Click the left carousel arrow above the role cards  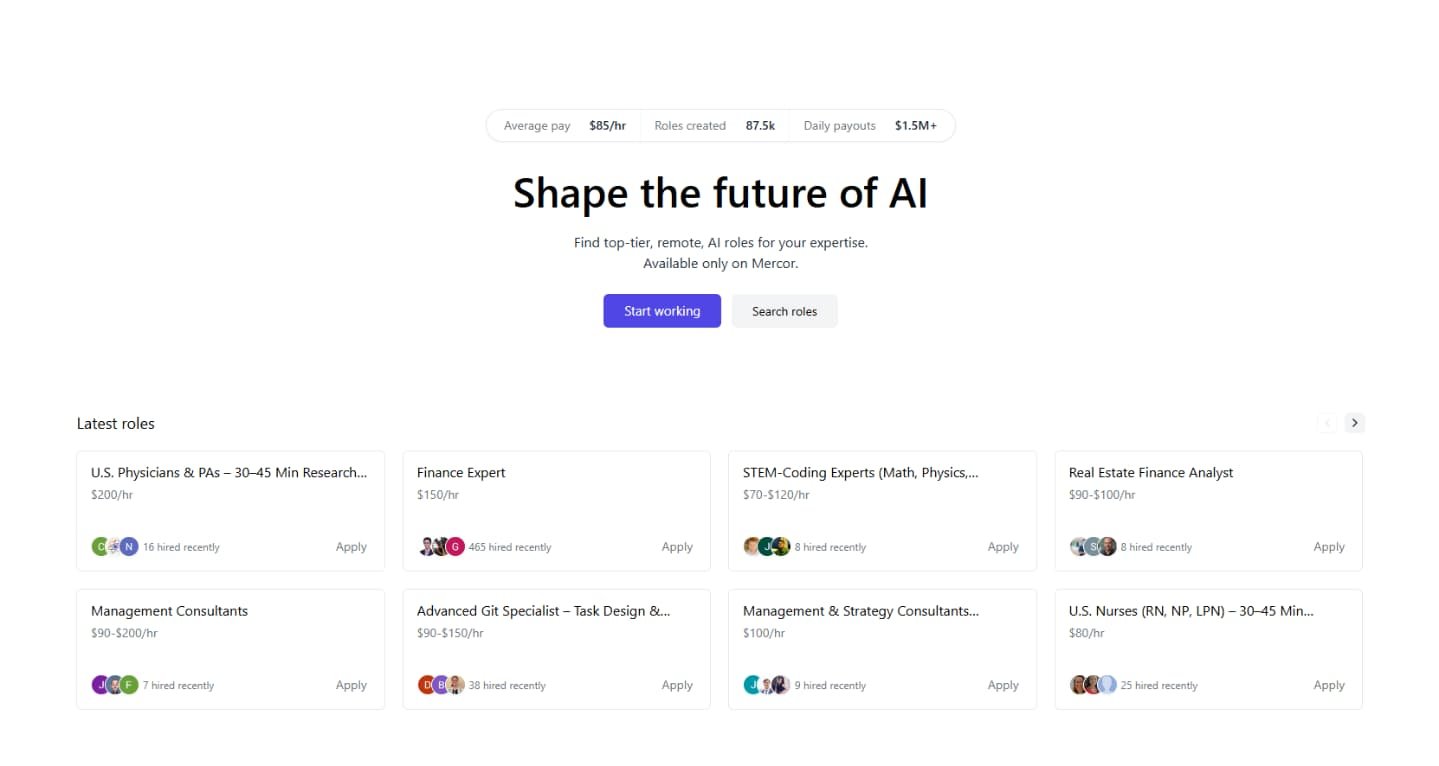click(1326, 422)
